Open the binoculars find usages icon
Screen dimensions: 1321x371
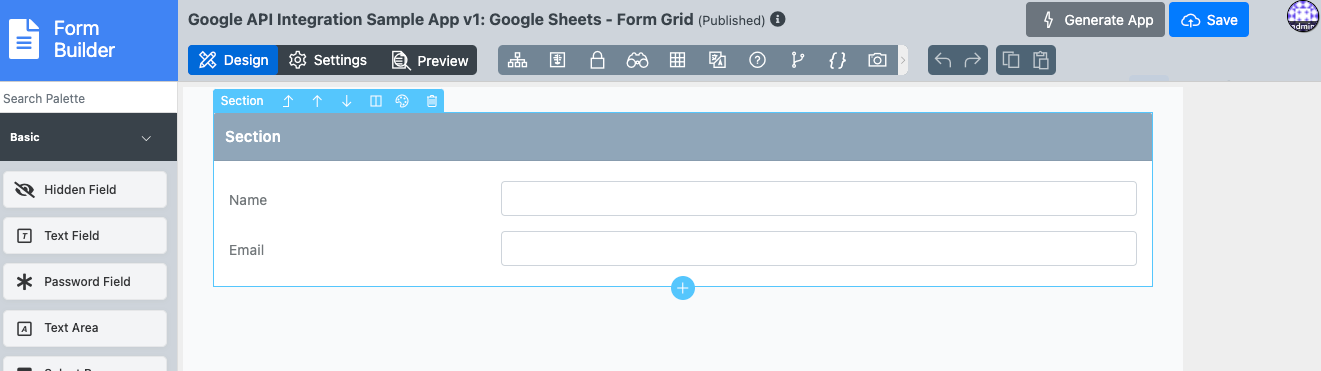(637, 60)
